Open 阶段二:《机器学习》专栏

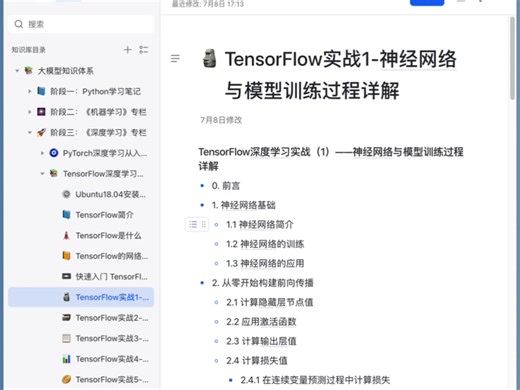(x=98, y=112)
